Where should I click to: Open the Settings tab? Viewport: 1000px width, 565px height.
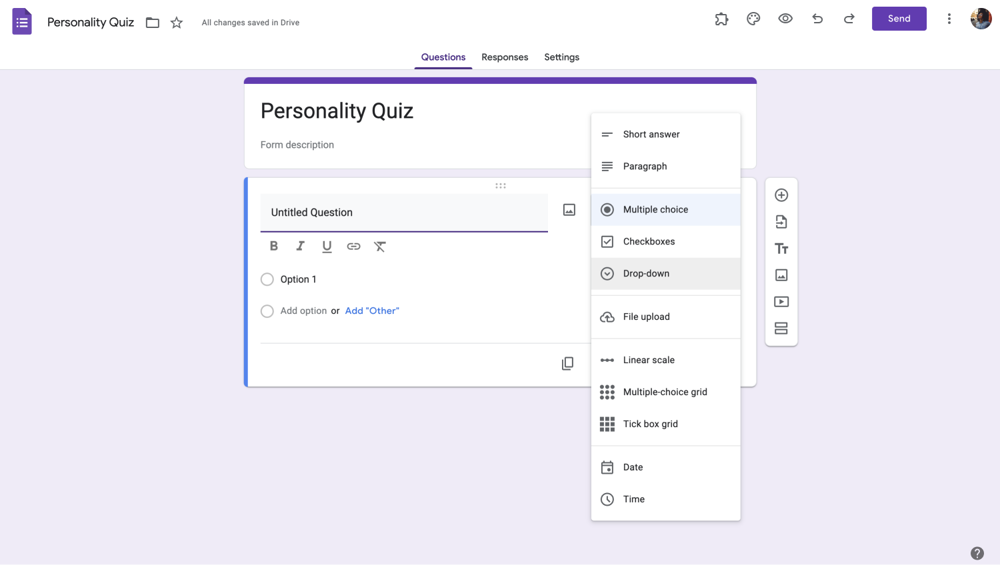click(562, 57)
